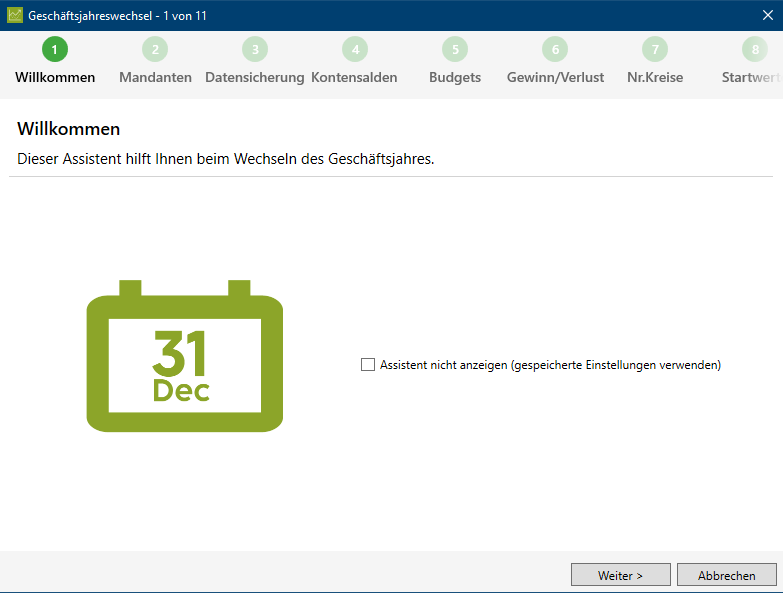Click the 'Dieser Assistent hilft Ihnen' description text
The height and width of the screenshot is (593, 783).
pos(226,159)
